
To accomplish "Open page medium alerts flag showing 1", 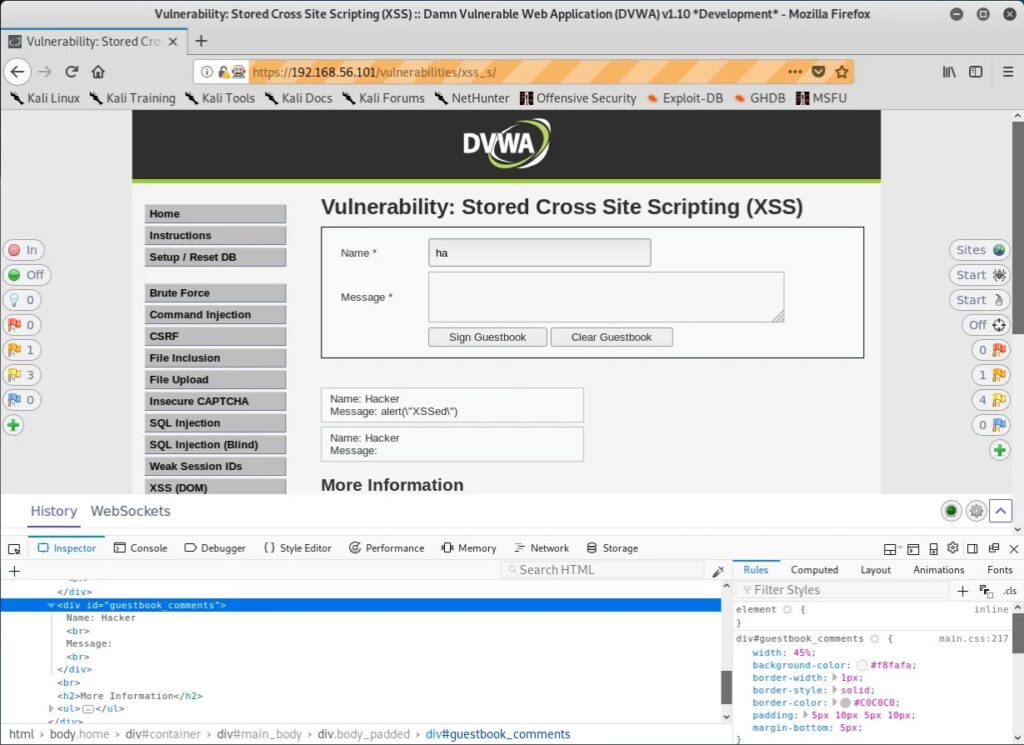I will pyautogui.click(x=23, y=350).
